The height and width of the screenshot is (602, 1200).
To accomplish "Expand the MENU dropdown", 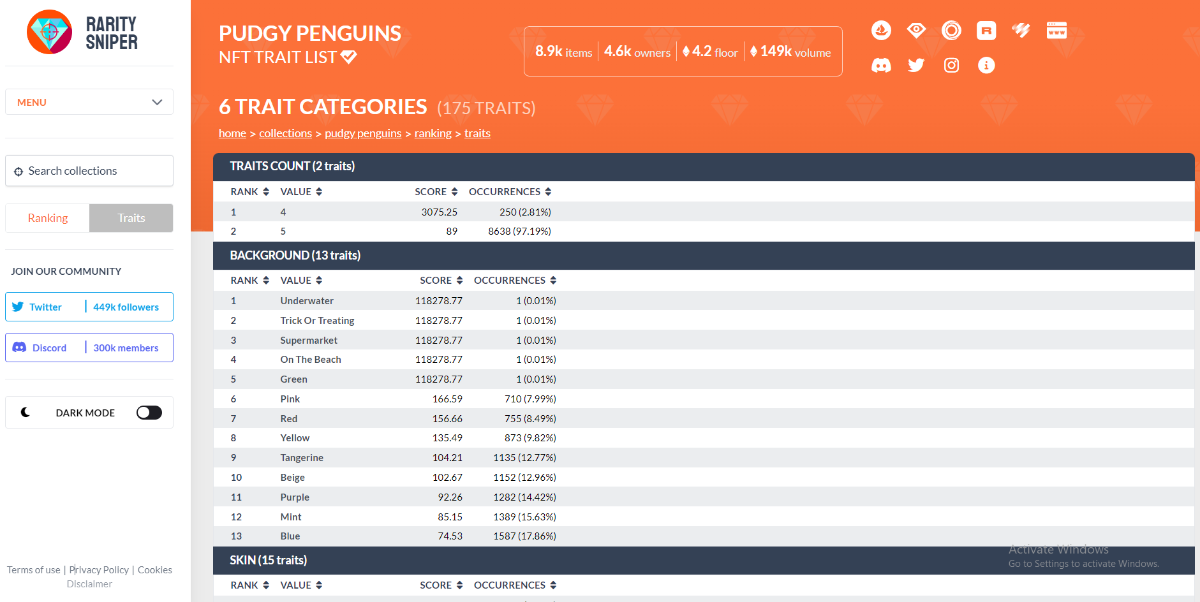I will (x=89, y=102).
